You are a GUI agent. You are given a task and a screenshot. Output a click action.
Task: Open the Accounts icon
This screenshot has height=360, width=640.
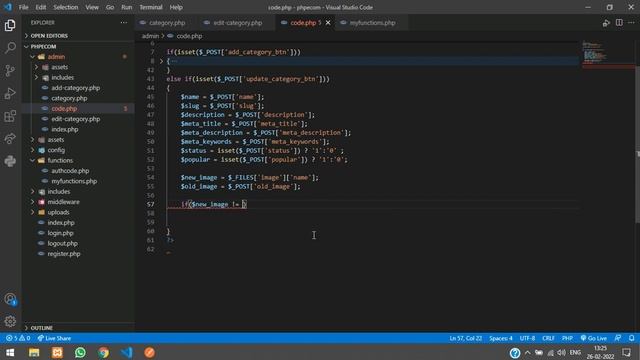10,299
